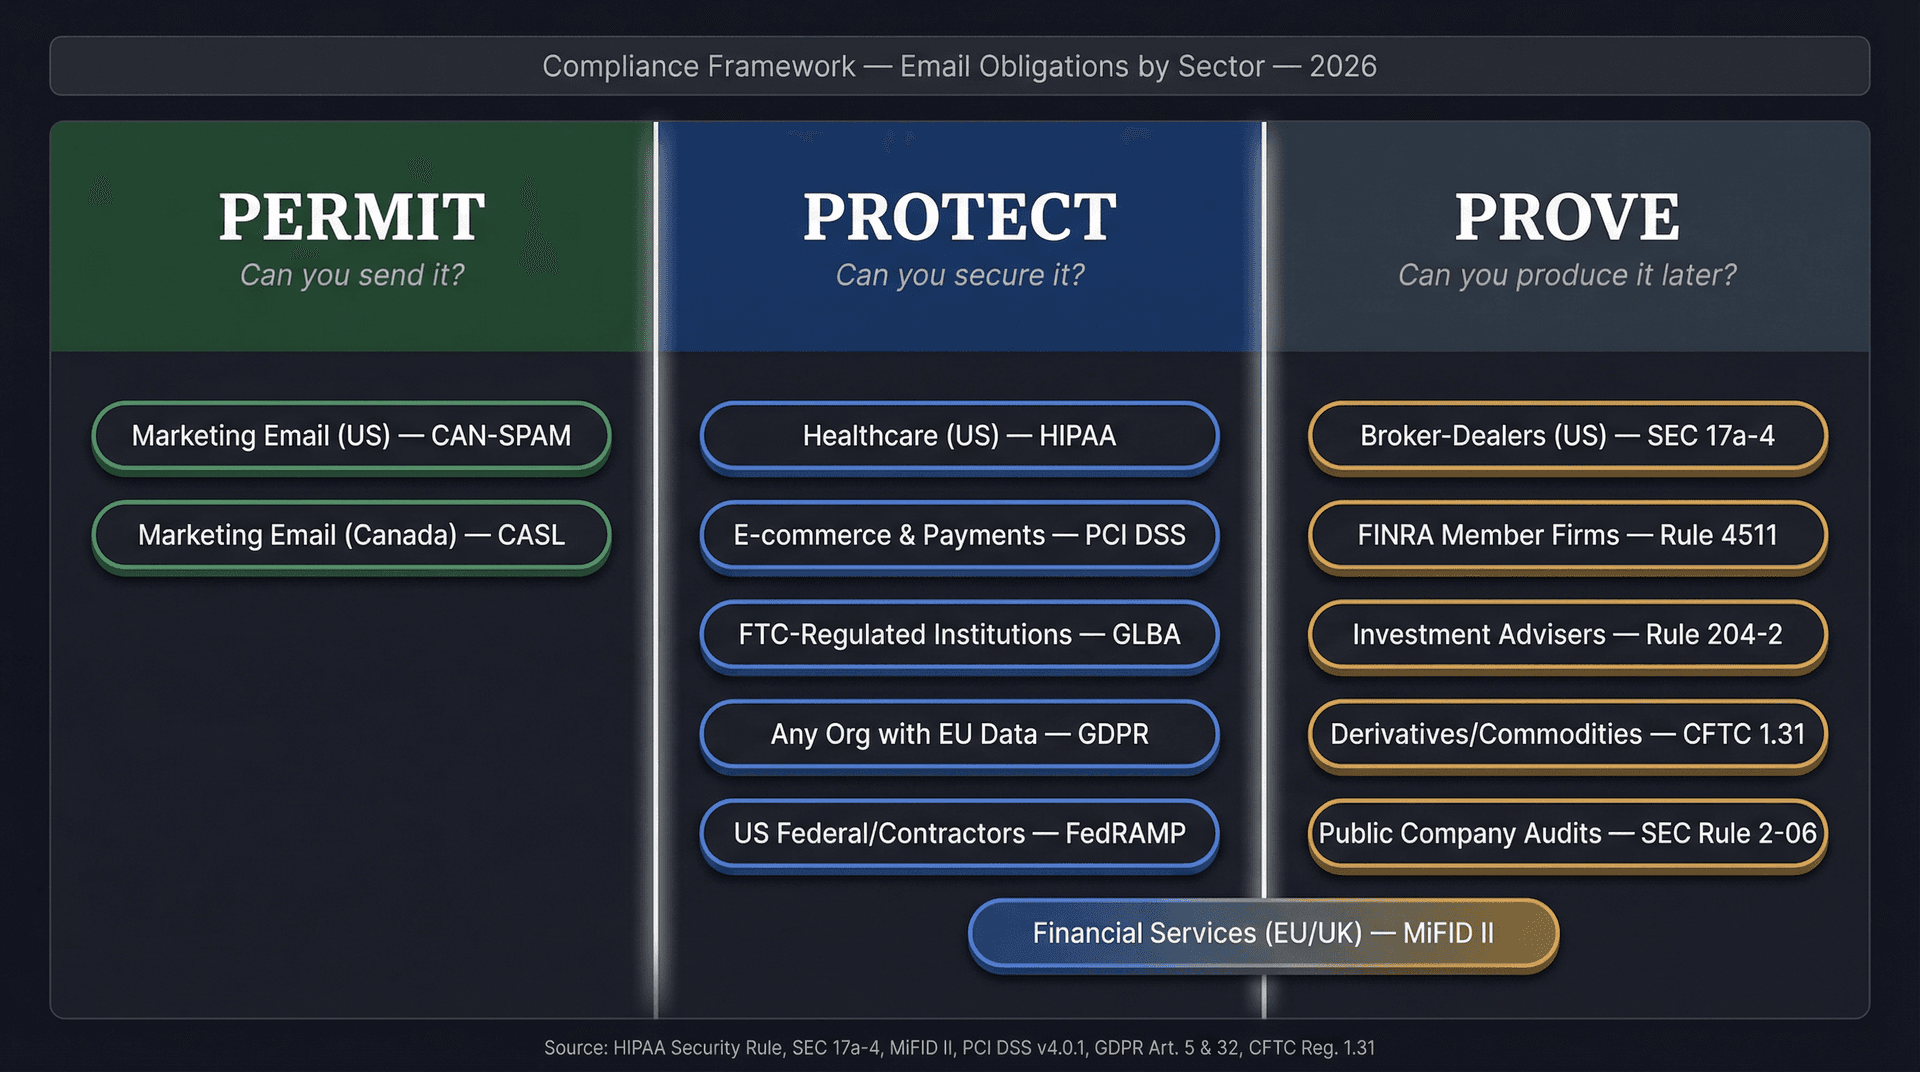Select the Marketing Email (US) — CAN-SPAM pill

[x=352, y=436]
